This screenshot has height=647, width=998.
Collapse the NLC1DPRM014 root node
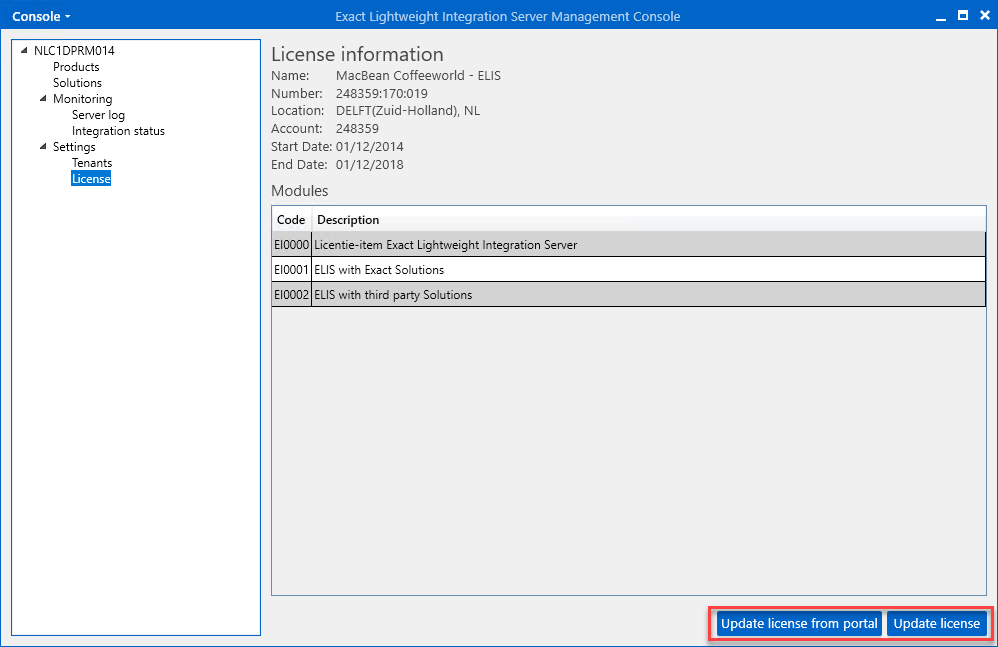[24, 51]
